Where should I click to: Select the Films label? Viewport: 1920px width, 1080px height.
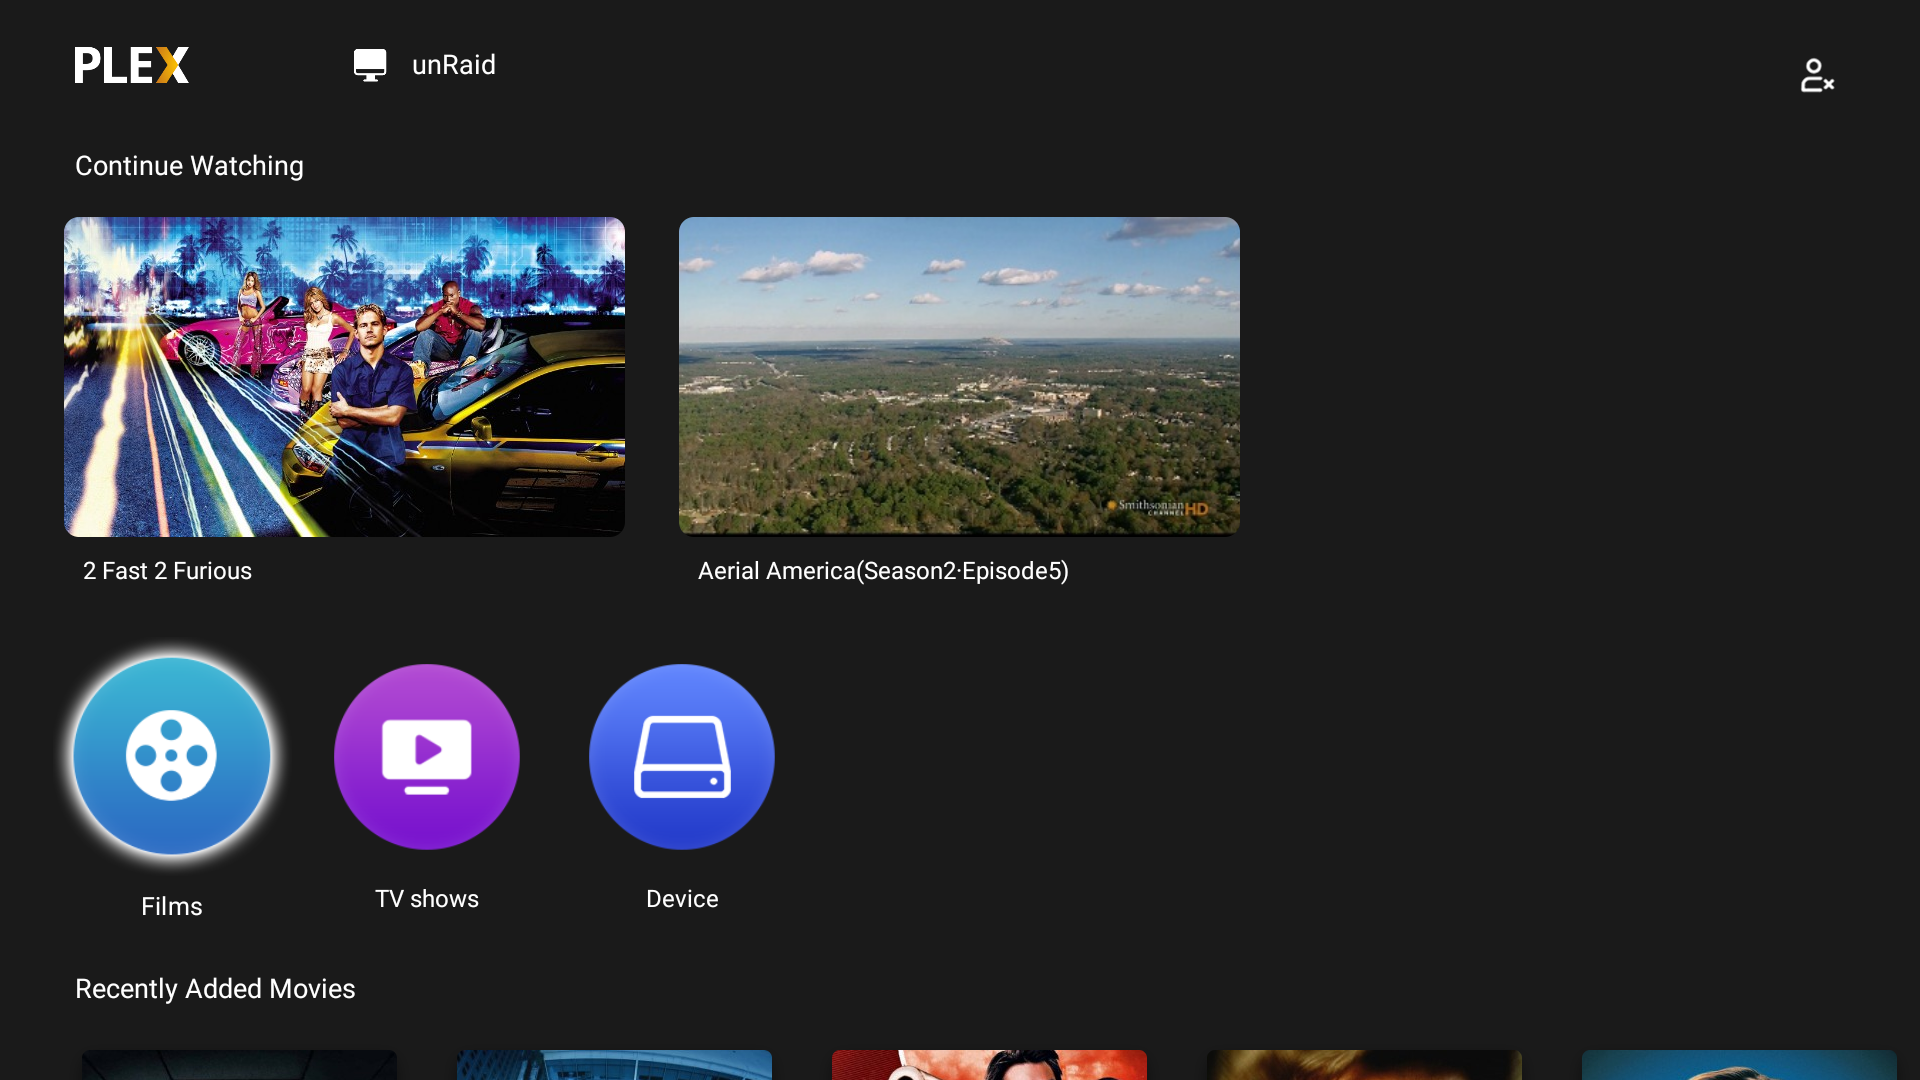[x=172, y=907]
